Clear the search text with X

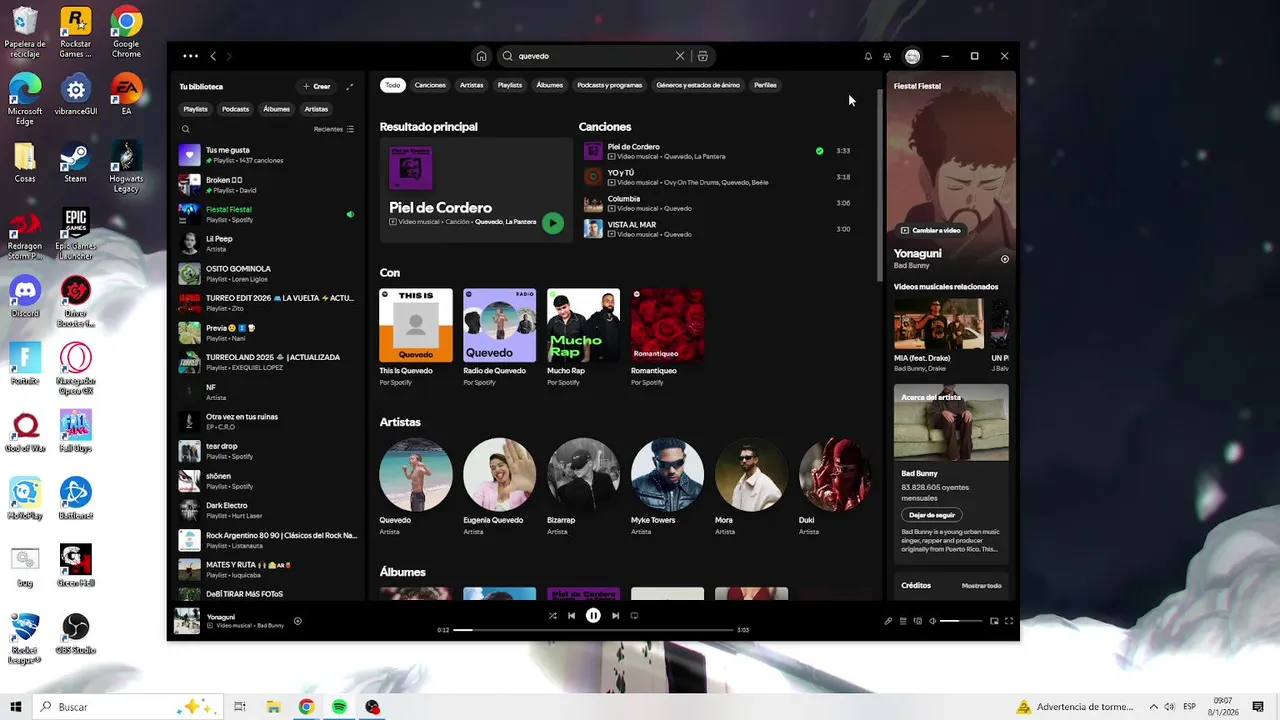point(680,56)
